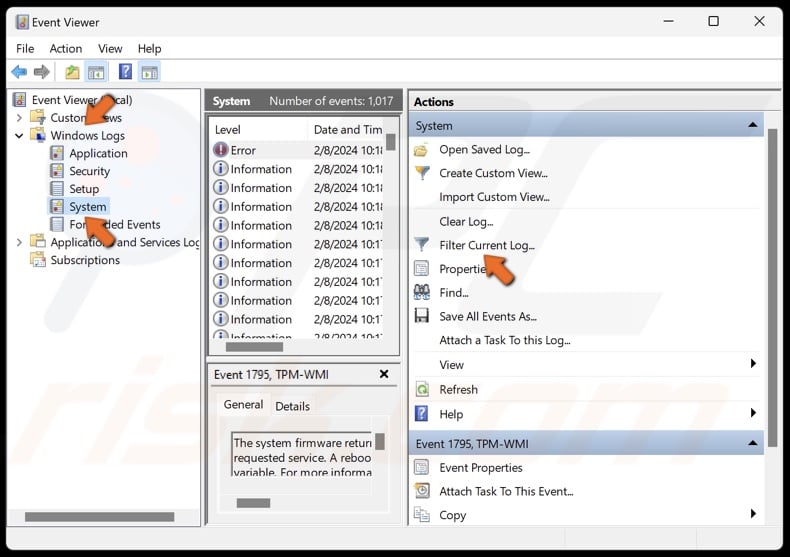Select Forwarded Events in tree
Screen dimensions: 790x557
(115, 225)
